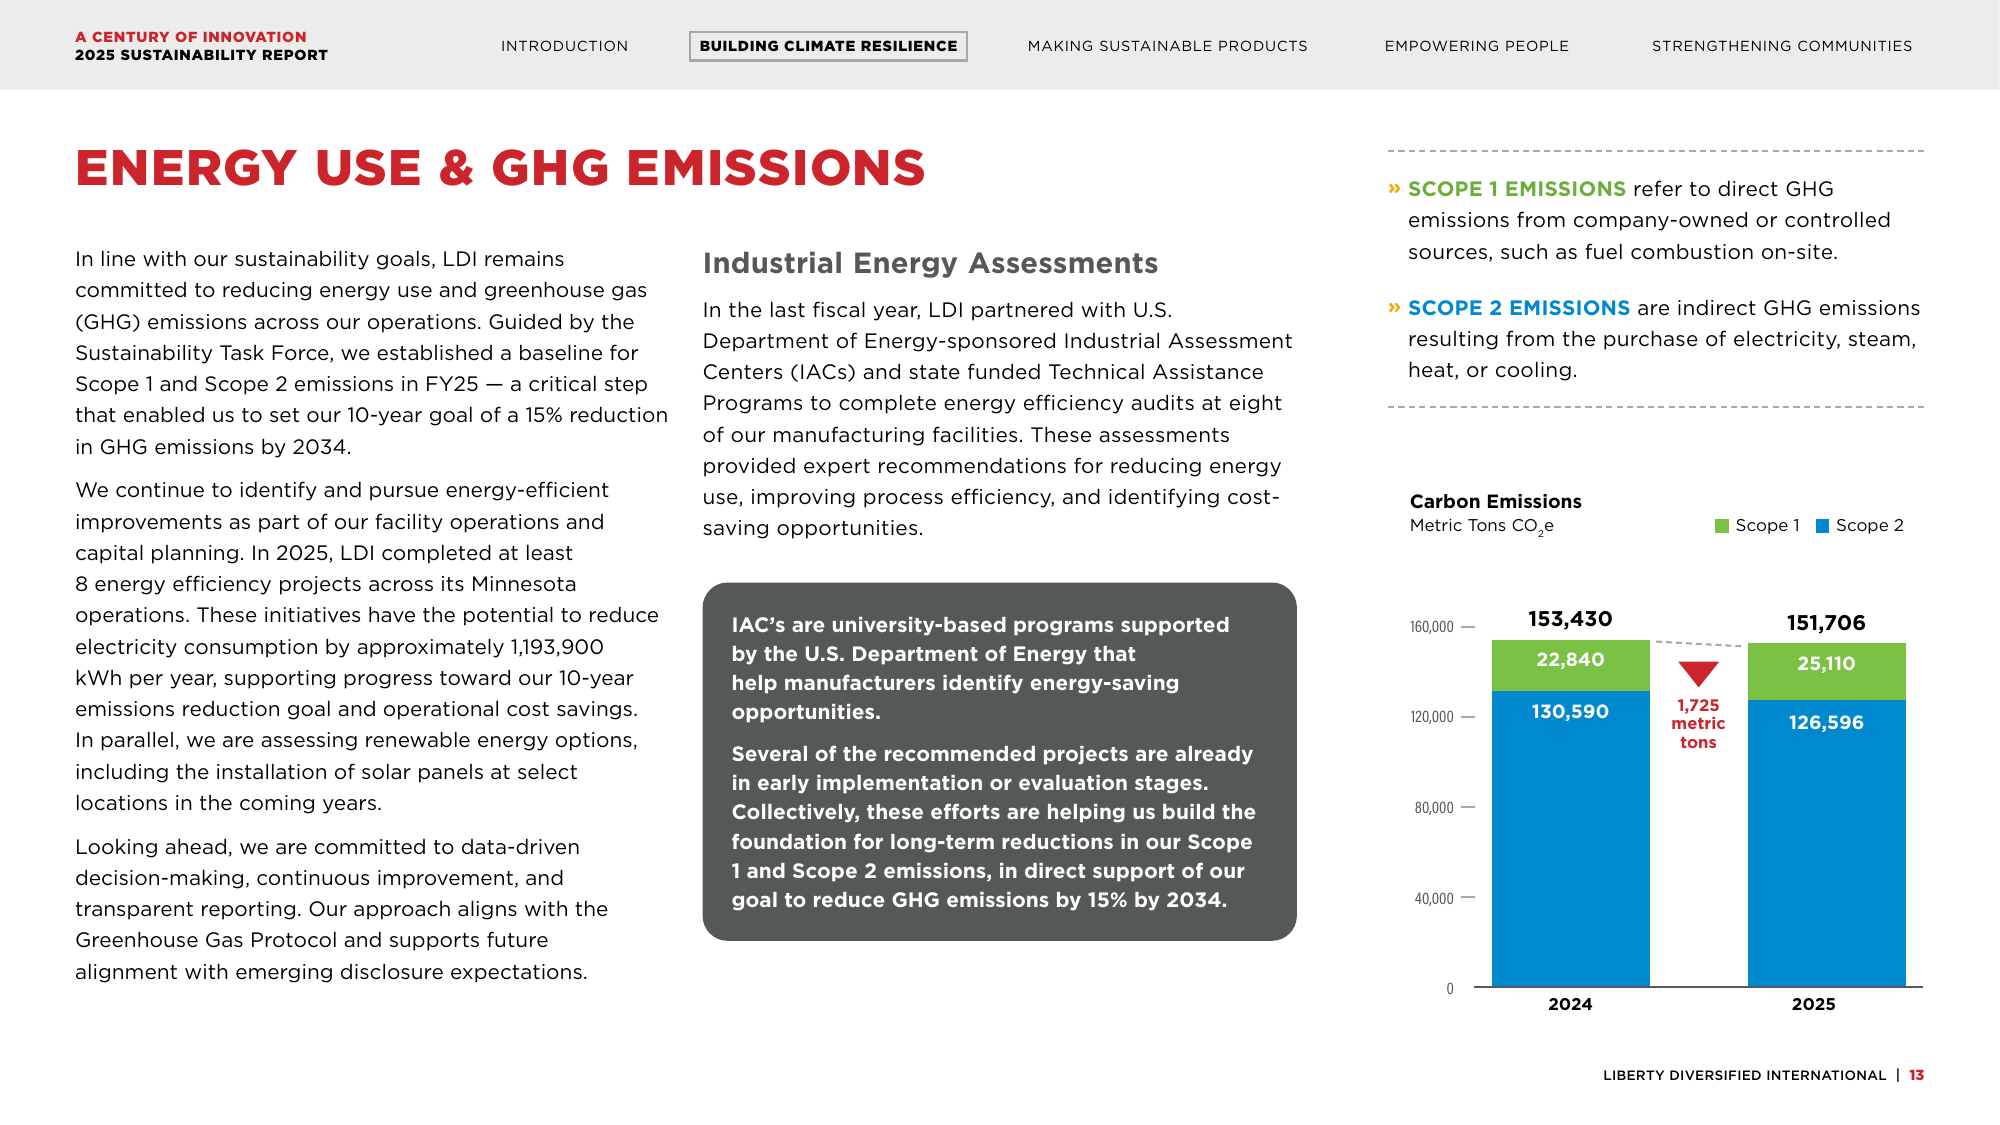Select the green 25,110 bar segment
Screen dimensions: 2000x1125
(x=1826, y=671)
